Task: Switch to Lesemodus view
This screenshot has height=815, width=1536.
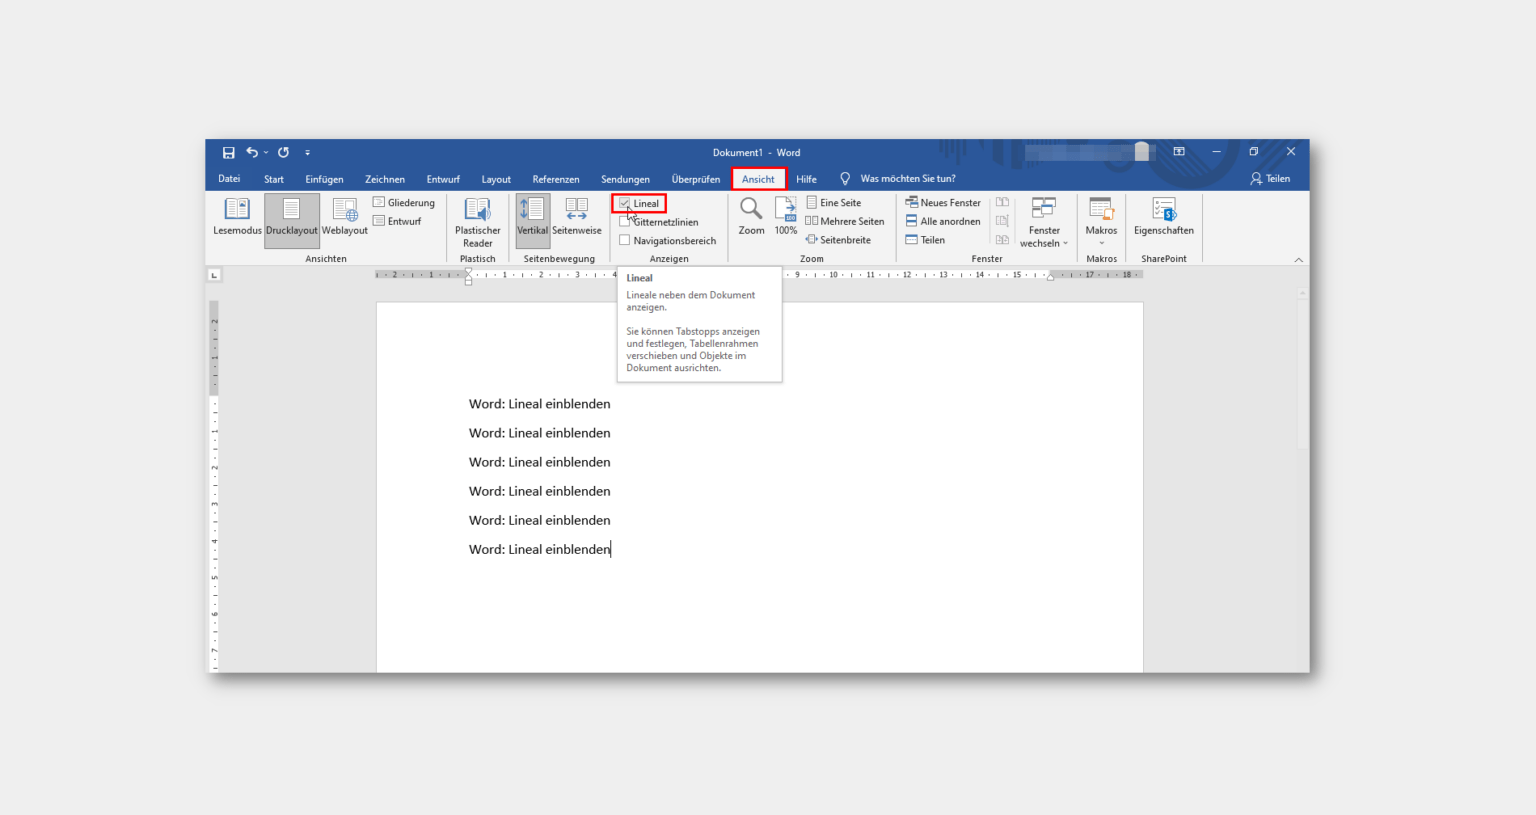Action: (237, 217)
